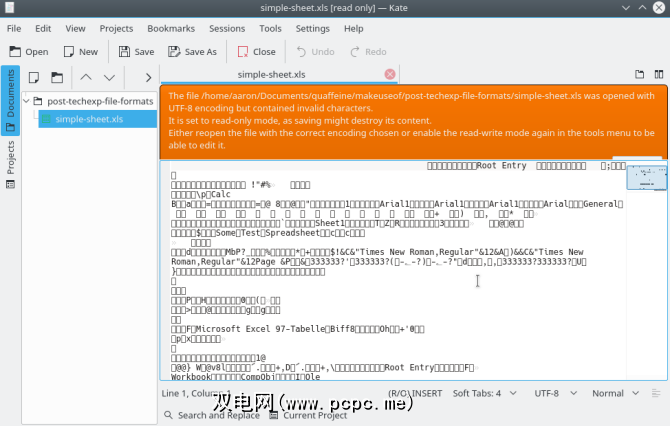The height and width of the screenshot is (426, 670).
Task: Expand sidebar toolbar overflow chevron
Action: pos(148,77)
